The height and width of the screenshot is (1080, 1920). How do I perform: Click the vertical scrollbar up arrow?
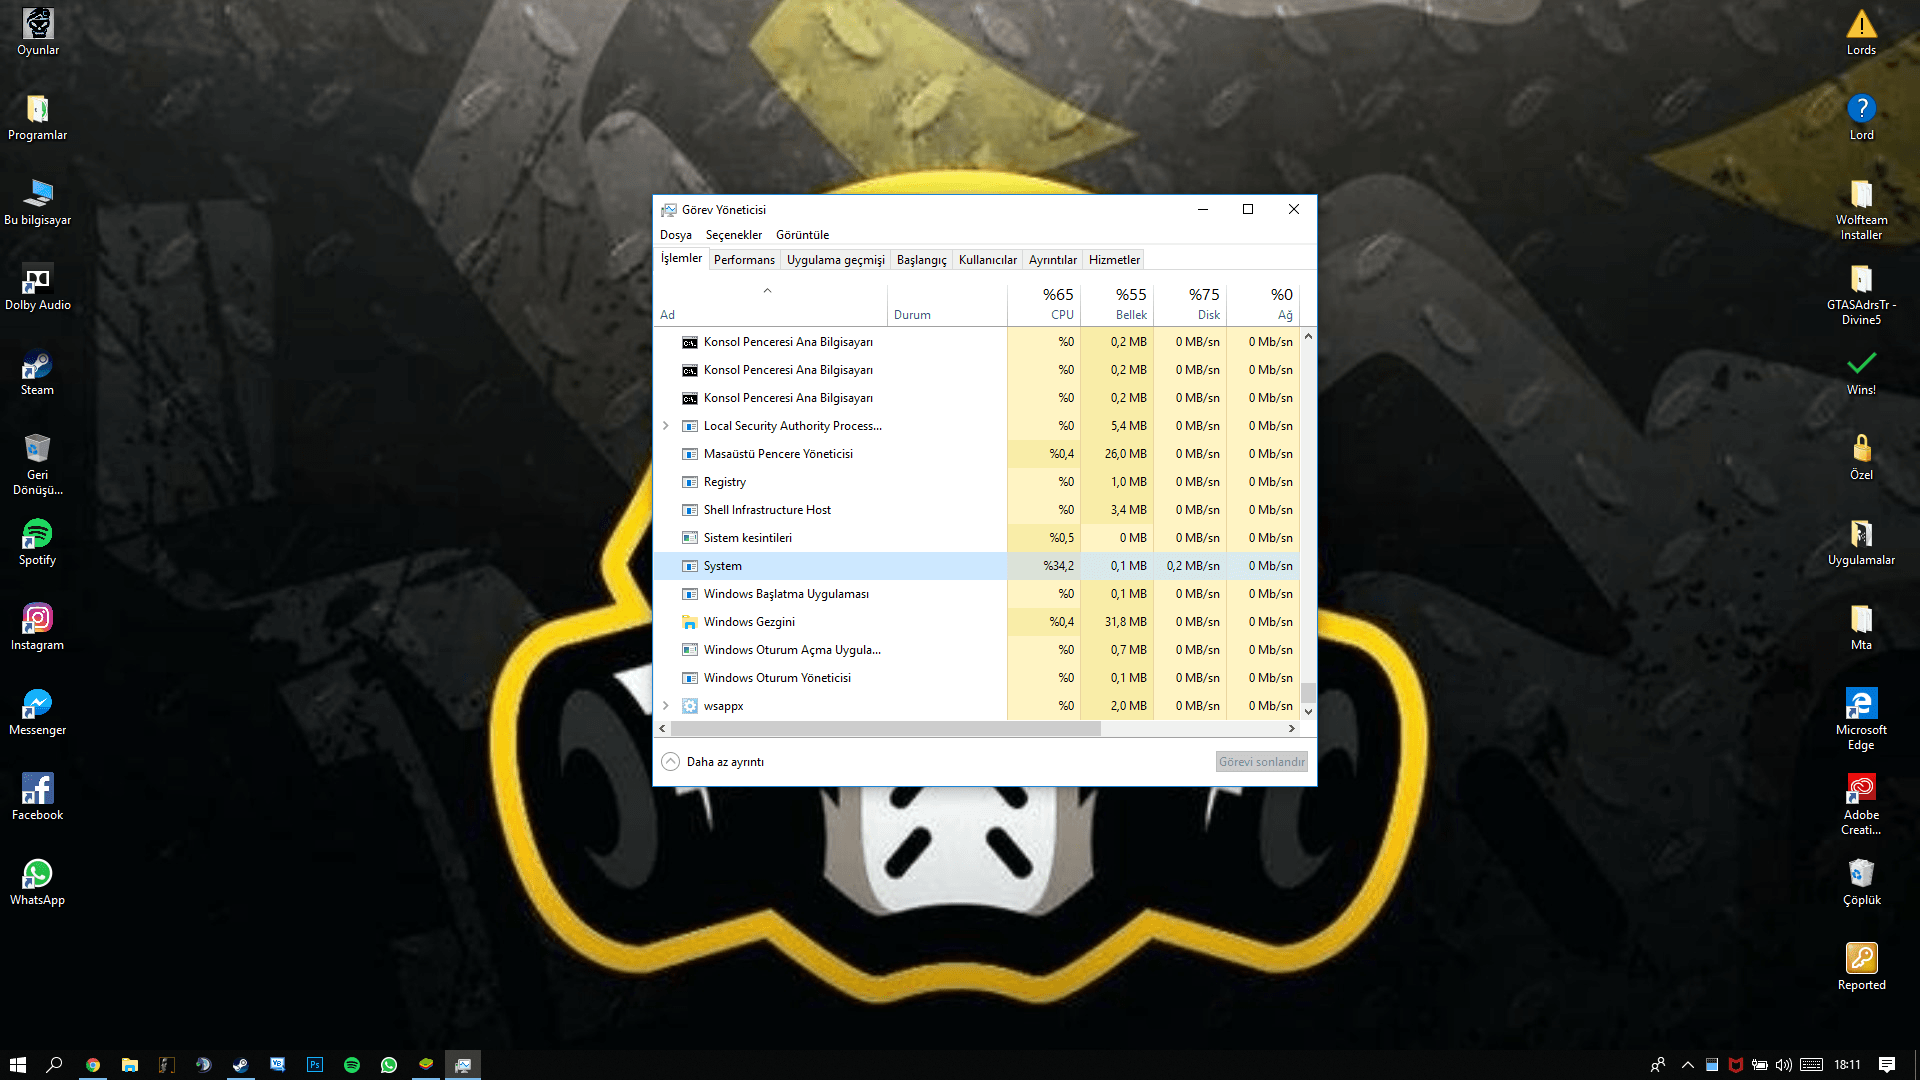(x=1308, y=337)
